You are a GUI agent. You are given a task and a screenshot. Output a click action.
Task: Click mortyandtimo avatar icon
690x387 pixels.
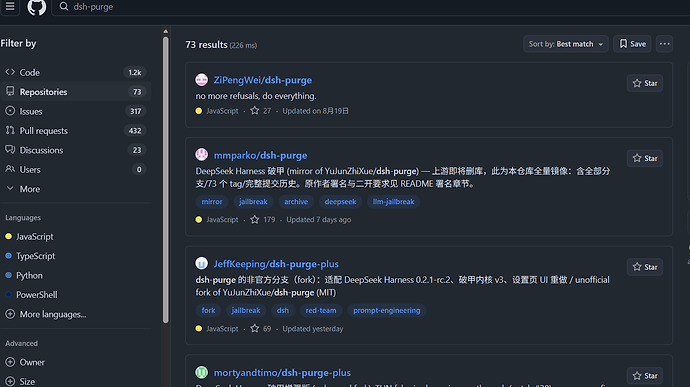tap(202, 372)
